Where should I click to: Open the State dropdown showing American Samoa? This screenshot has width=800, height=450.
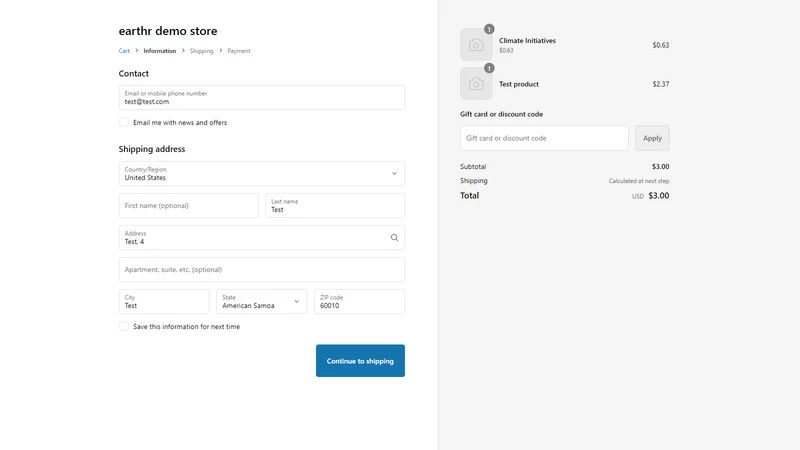261,302
